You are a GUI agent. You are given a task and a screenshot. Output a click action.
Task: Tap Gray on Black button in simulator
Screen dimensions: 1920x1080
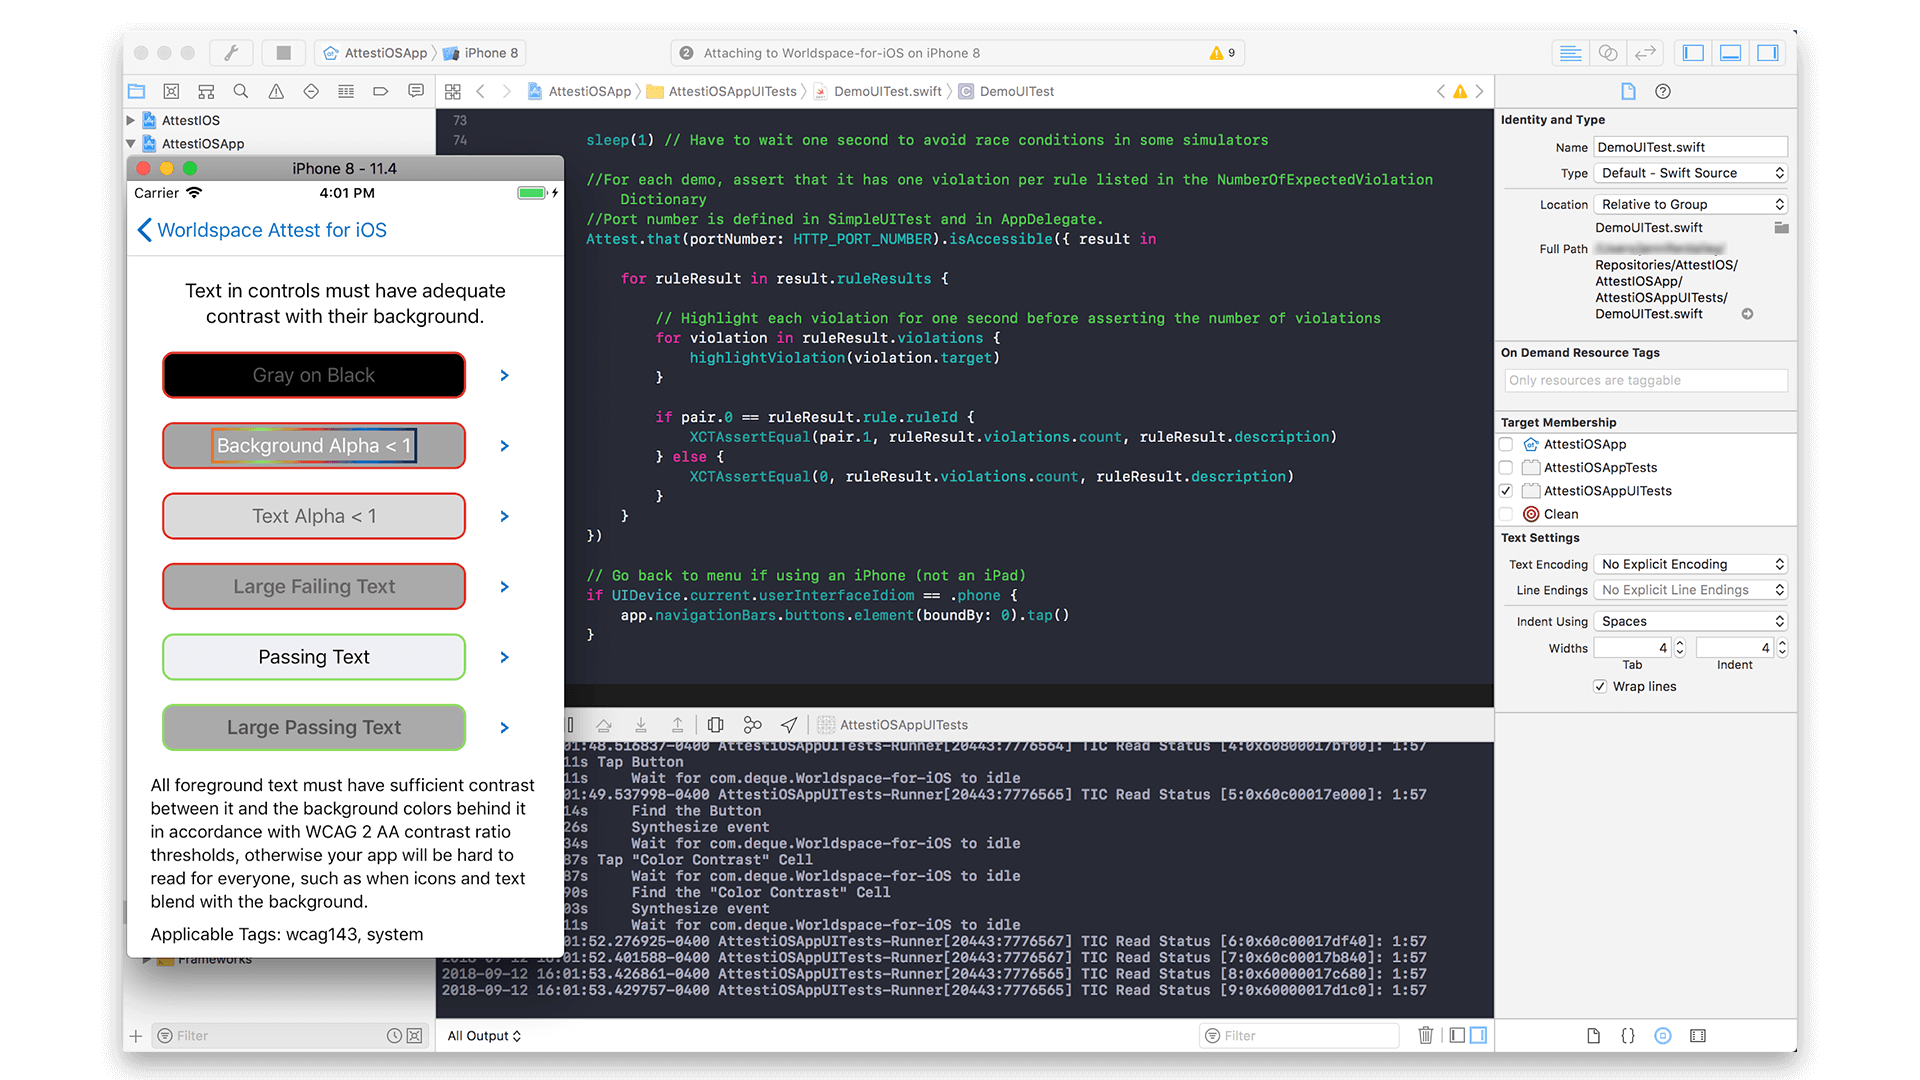314,375
